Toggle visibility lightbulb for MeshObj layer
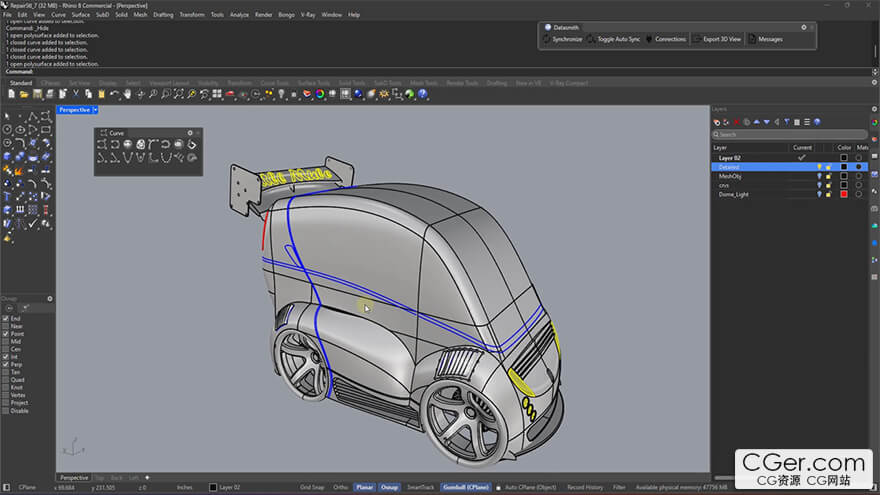The width and height of the screenshot is (880, 495). pyautogui.click(x=819, y=176)
